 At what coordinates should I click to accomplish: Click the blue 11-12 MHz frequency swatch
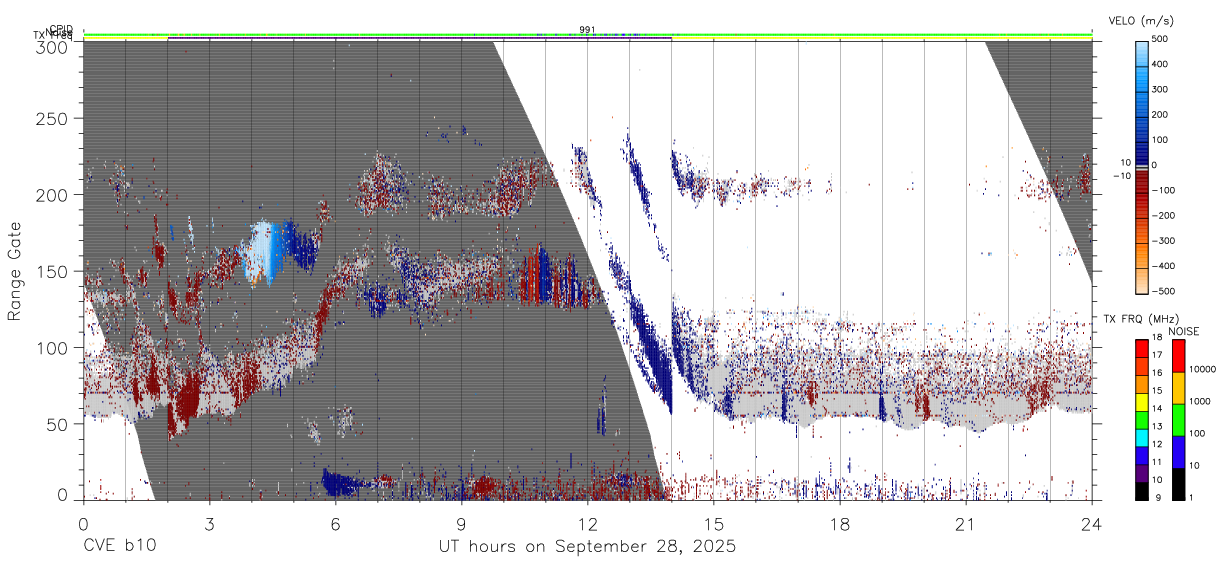[1141, 455]
